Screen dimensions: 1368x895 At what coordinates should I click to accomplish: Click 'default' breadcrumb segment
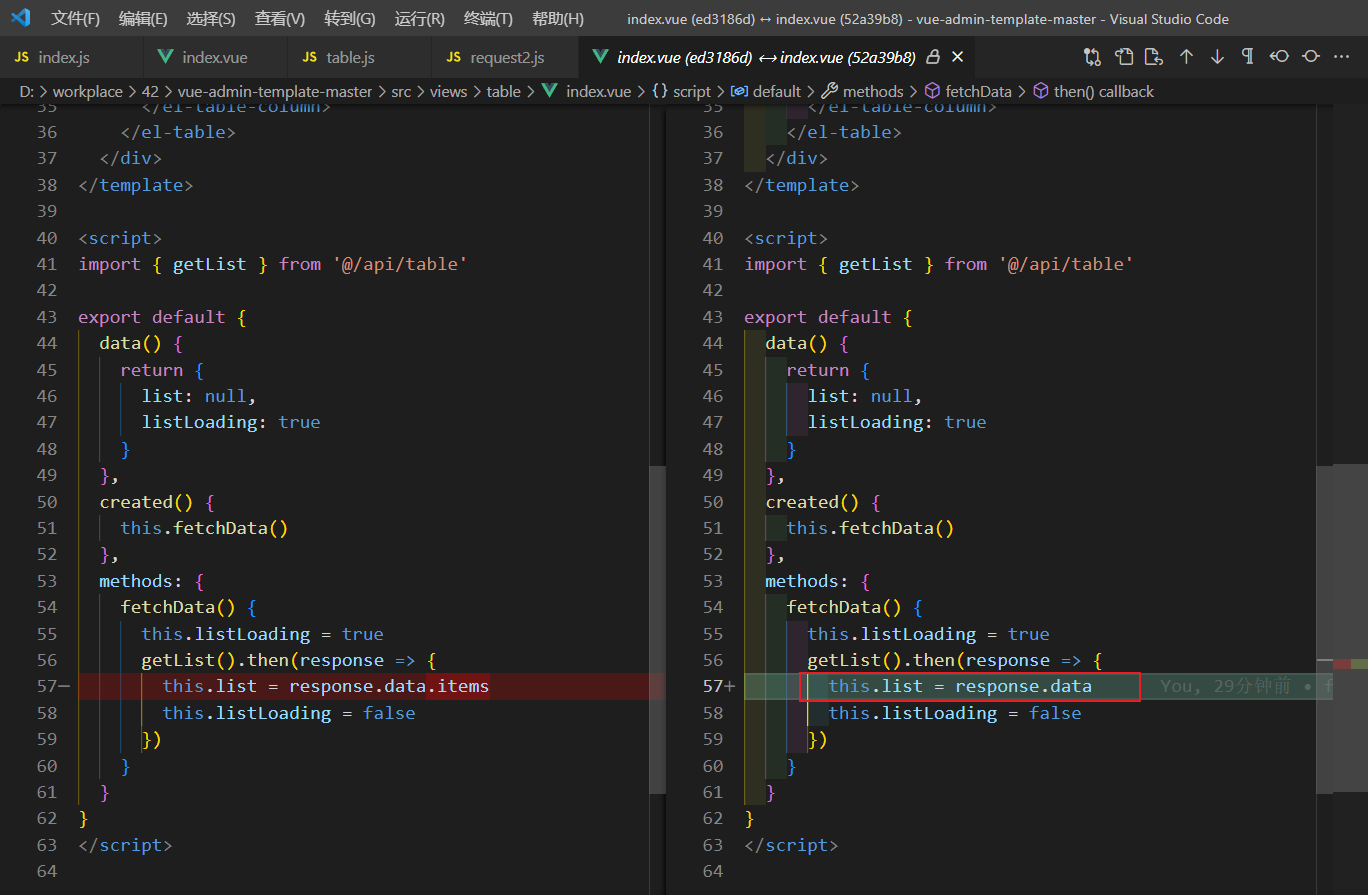777,91
